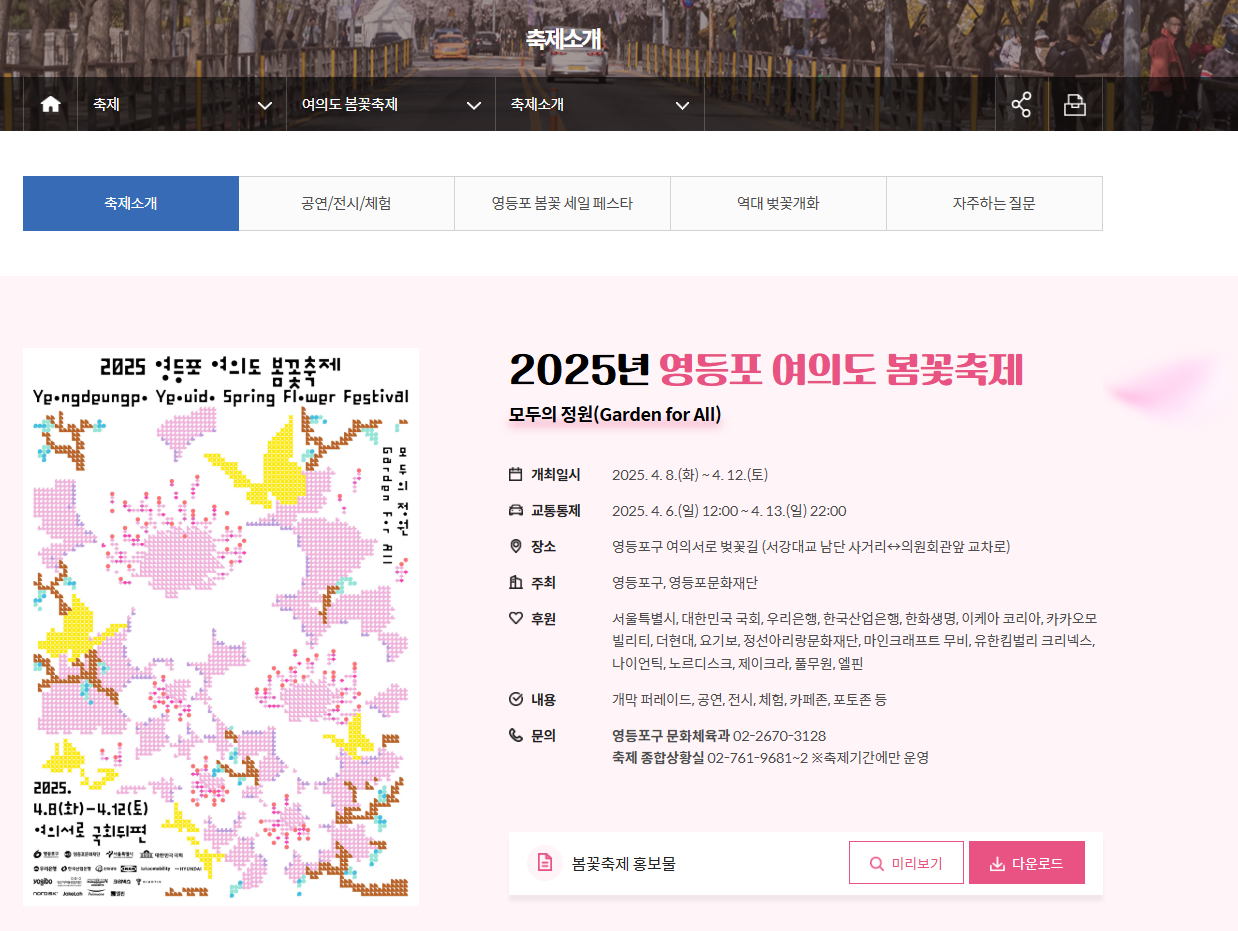The width and height of the screenshot is (1238, 931).
Task: Click the 미리보기 preview button
Action: click(906, 863)
